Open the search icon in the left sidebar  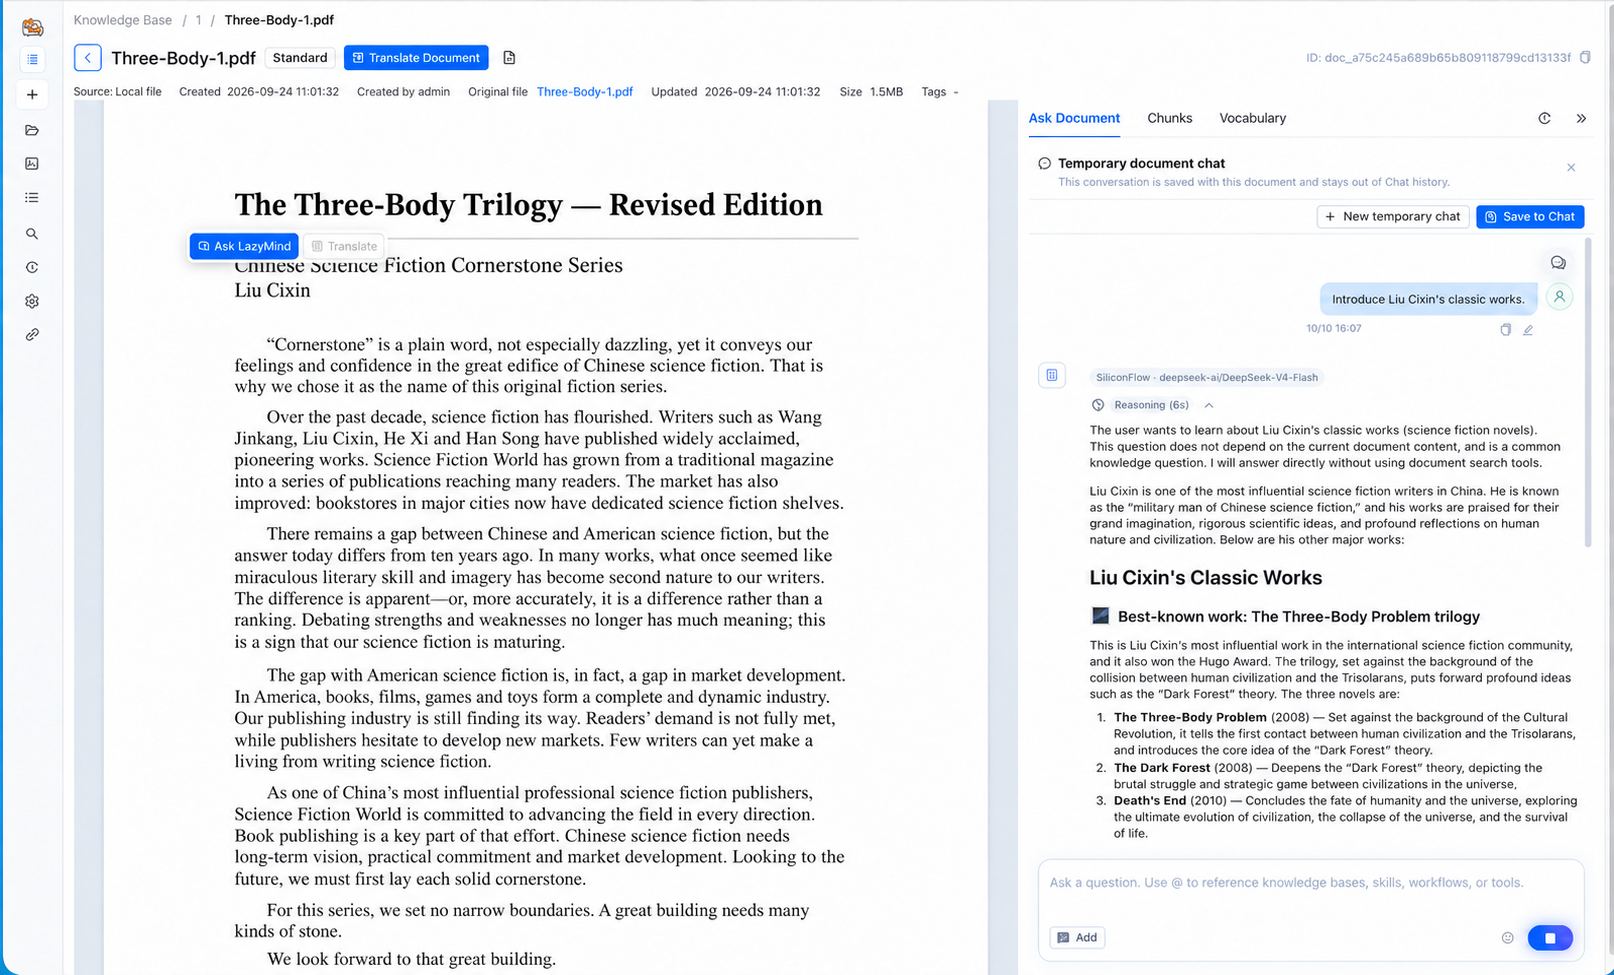coord(32,233)
